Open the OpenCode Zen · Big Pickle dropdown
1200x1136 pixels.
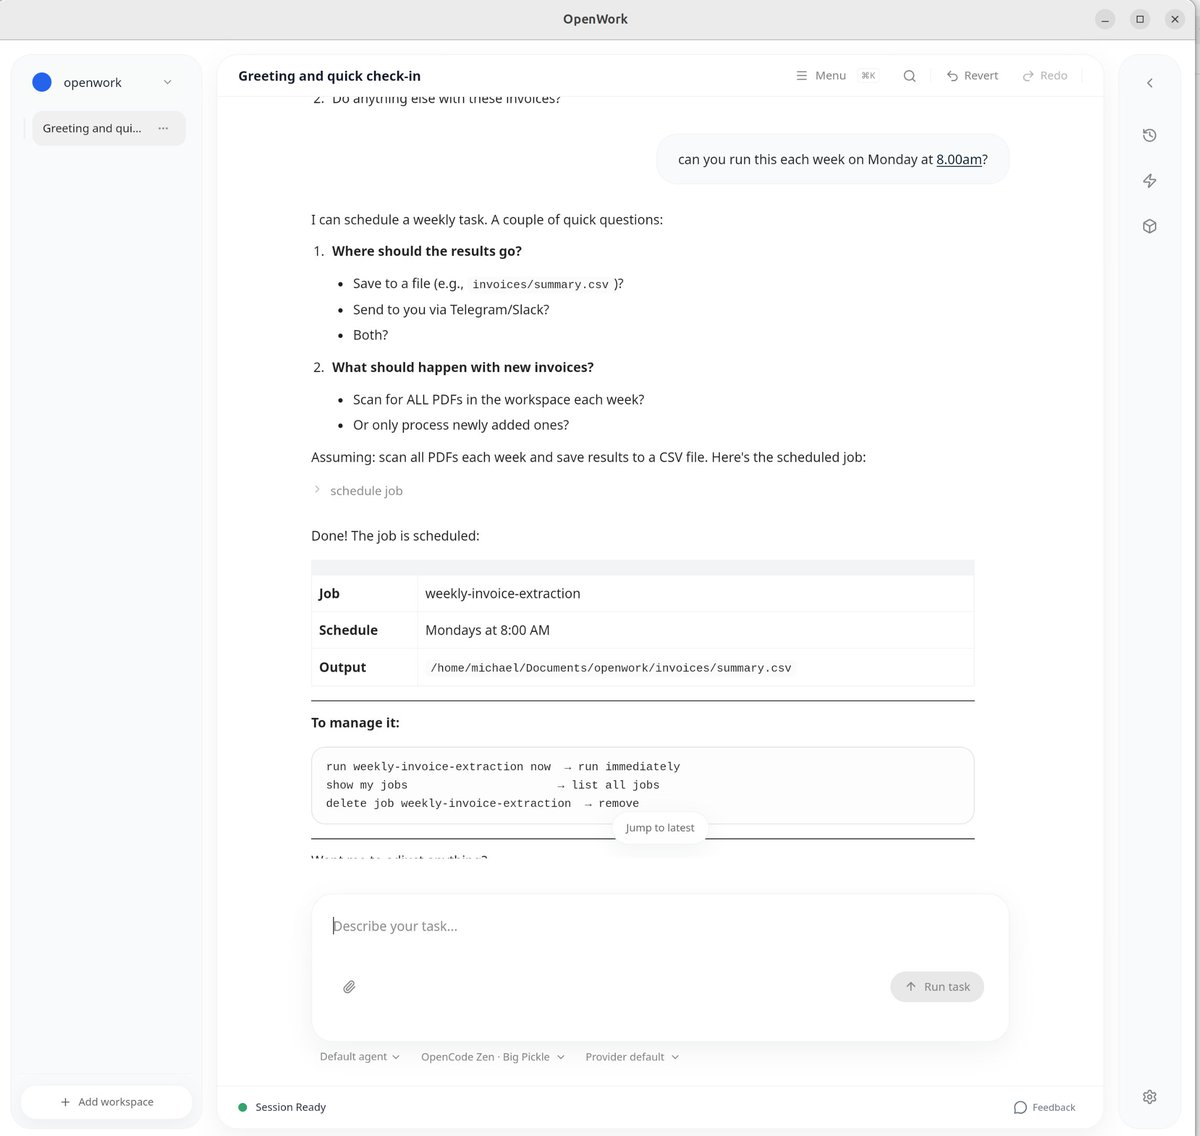[493, 1057]
